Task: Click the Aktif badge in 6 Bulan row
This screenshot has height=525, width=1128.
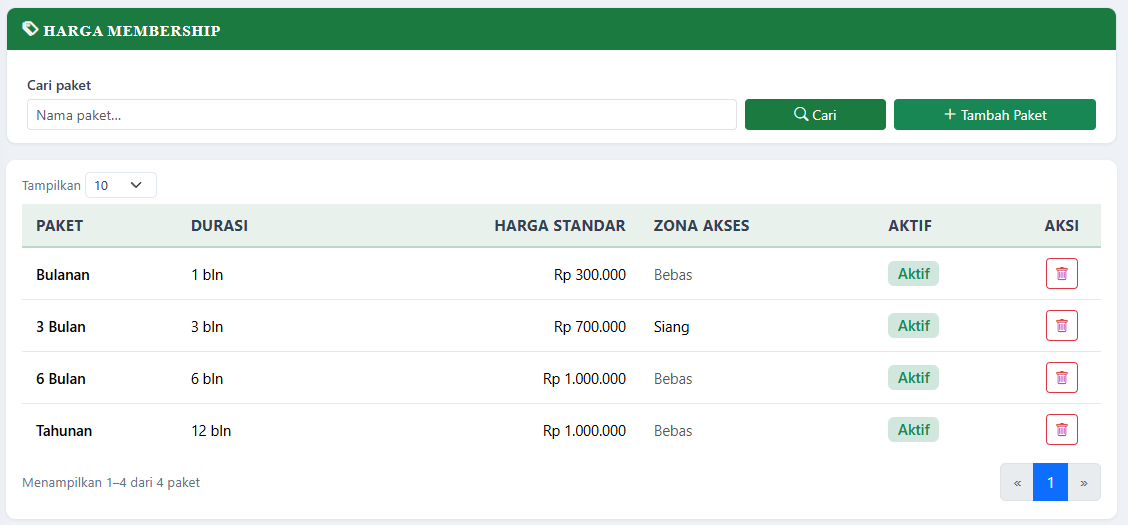Action: point(914,377)
